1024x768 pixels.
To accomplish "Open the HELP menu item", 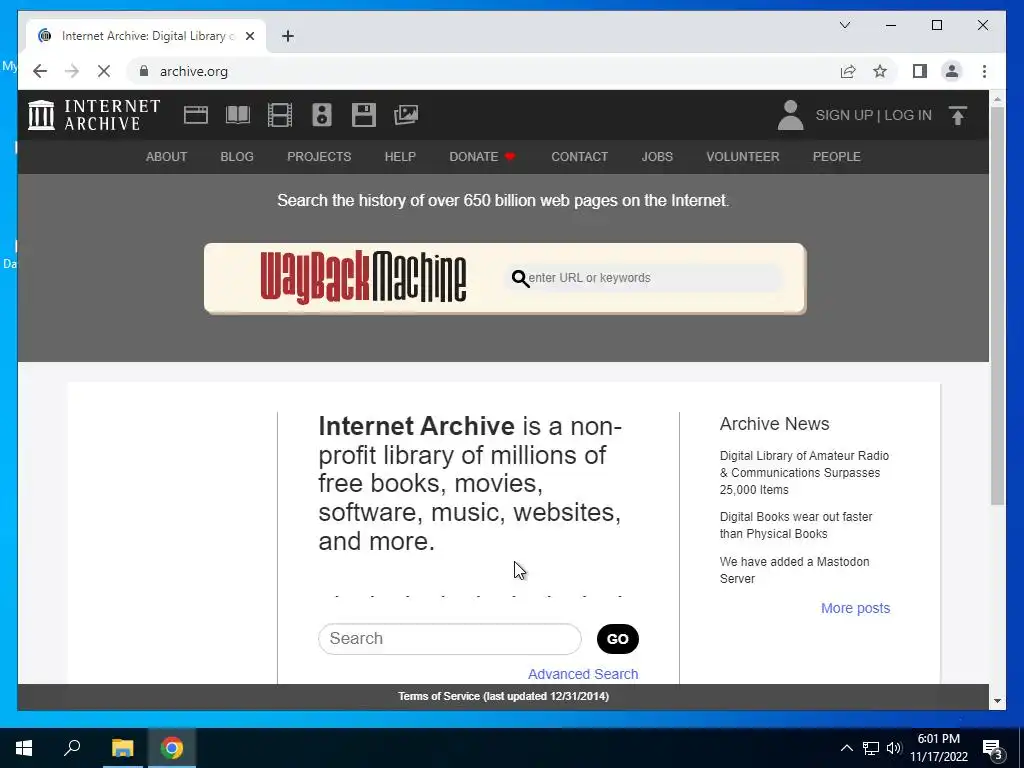I will click(400, 157).
